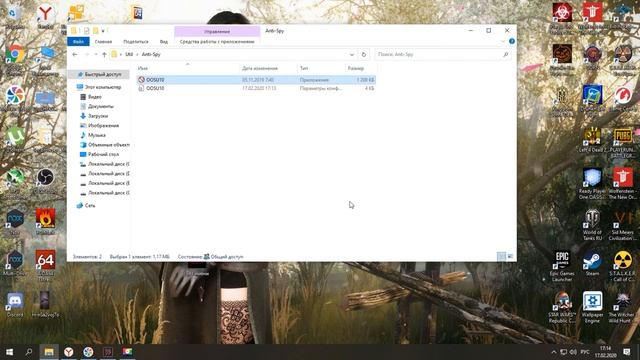Image resolution: width=640 pixels, height=360 pixels.
Task: Open the Управление contextual tab
Action: pos(217,31)
